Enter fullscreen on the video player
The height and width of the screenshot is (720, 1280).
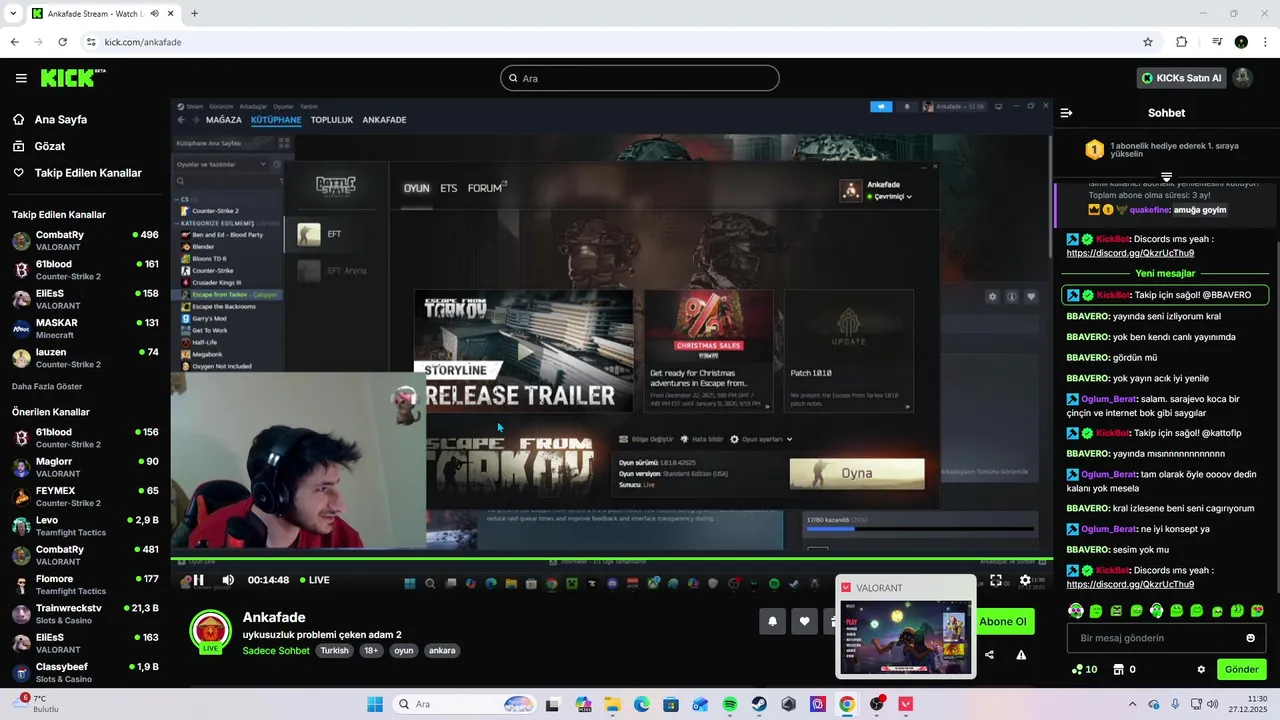click(996, 580)
